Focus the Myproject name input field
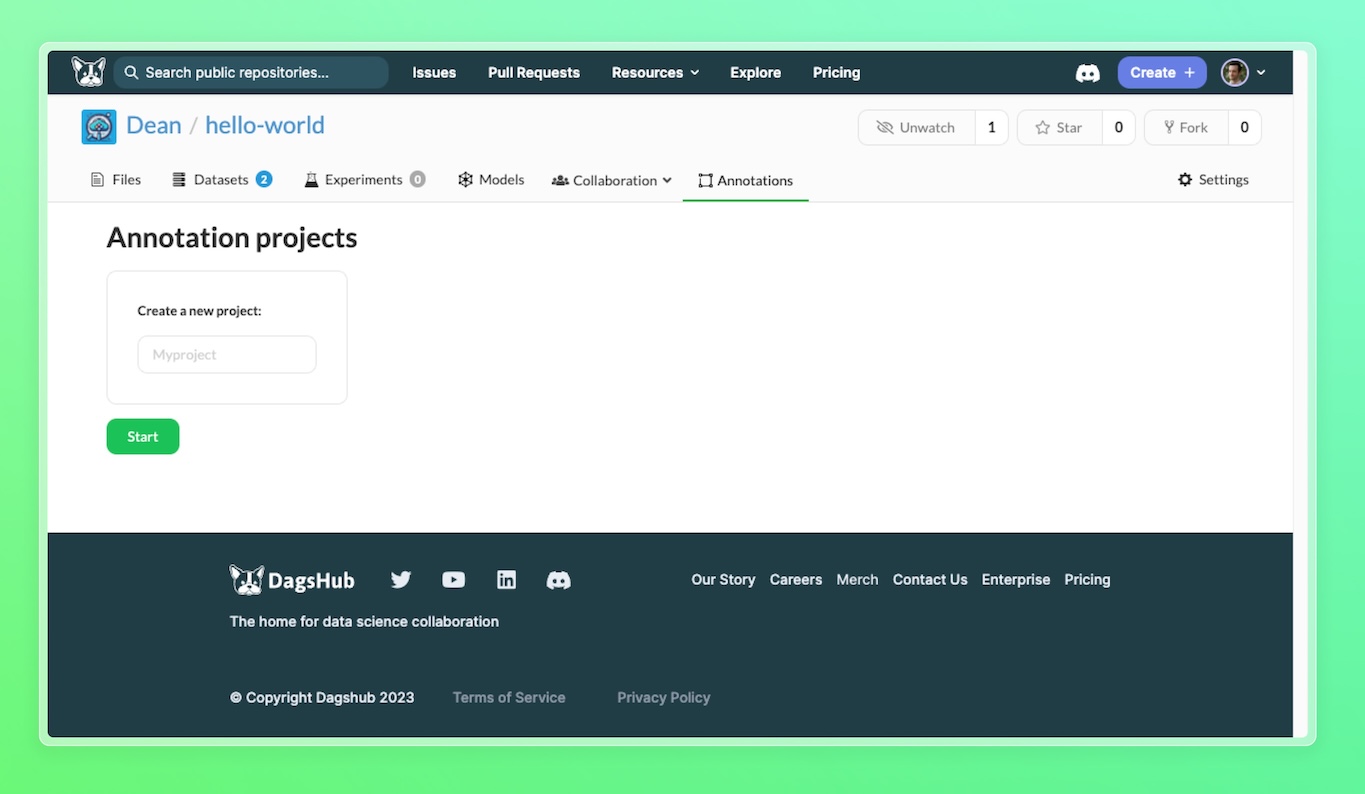Screen dimensions: 1365x794 coord(227,355)
